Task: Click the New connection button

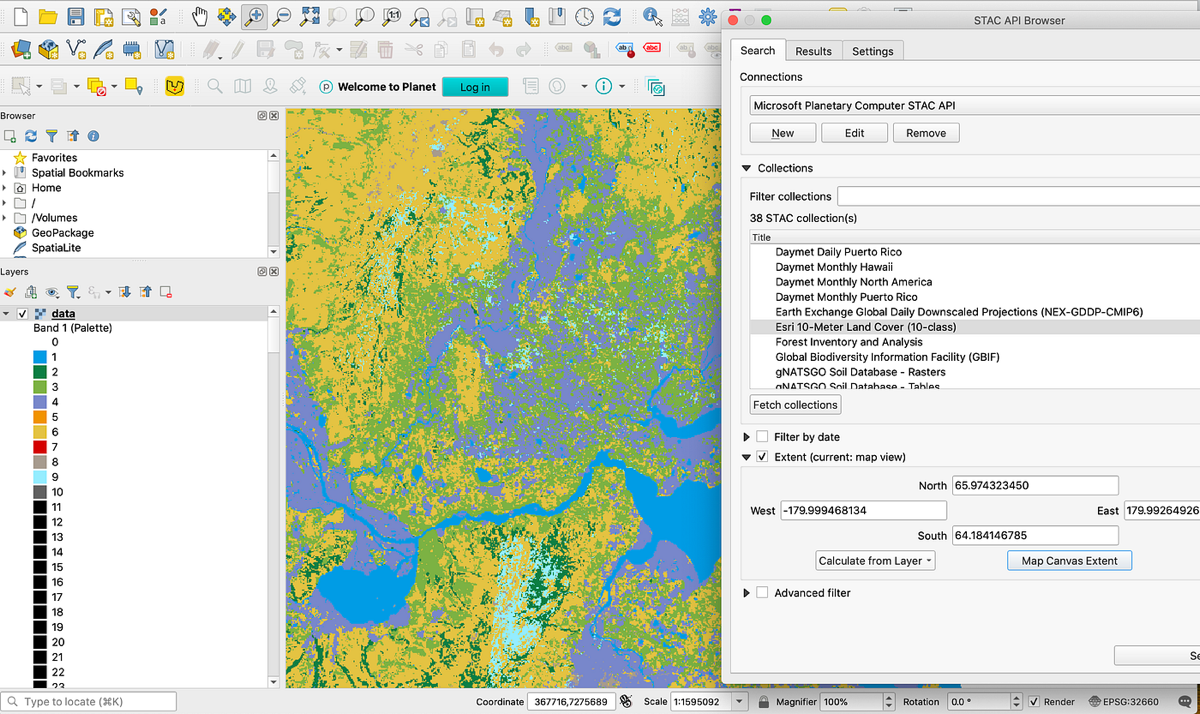Action: pos(783,133)
